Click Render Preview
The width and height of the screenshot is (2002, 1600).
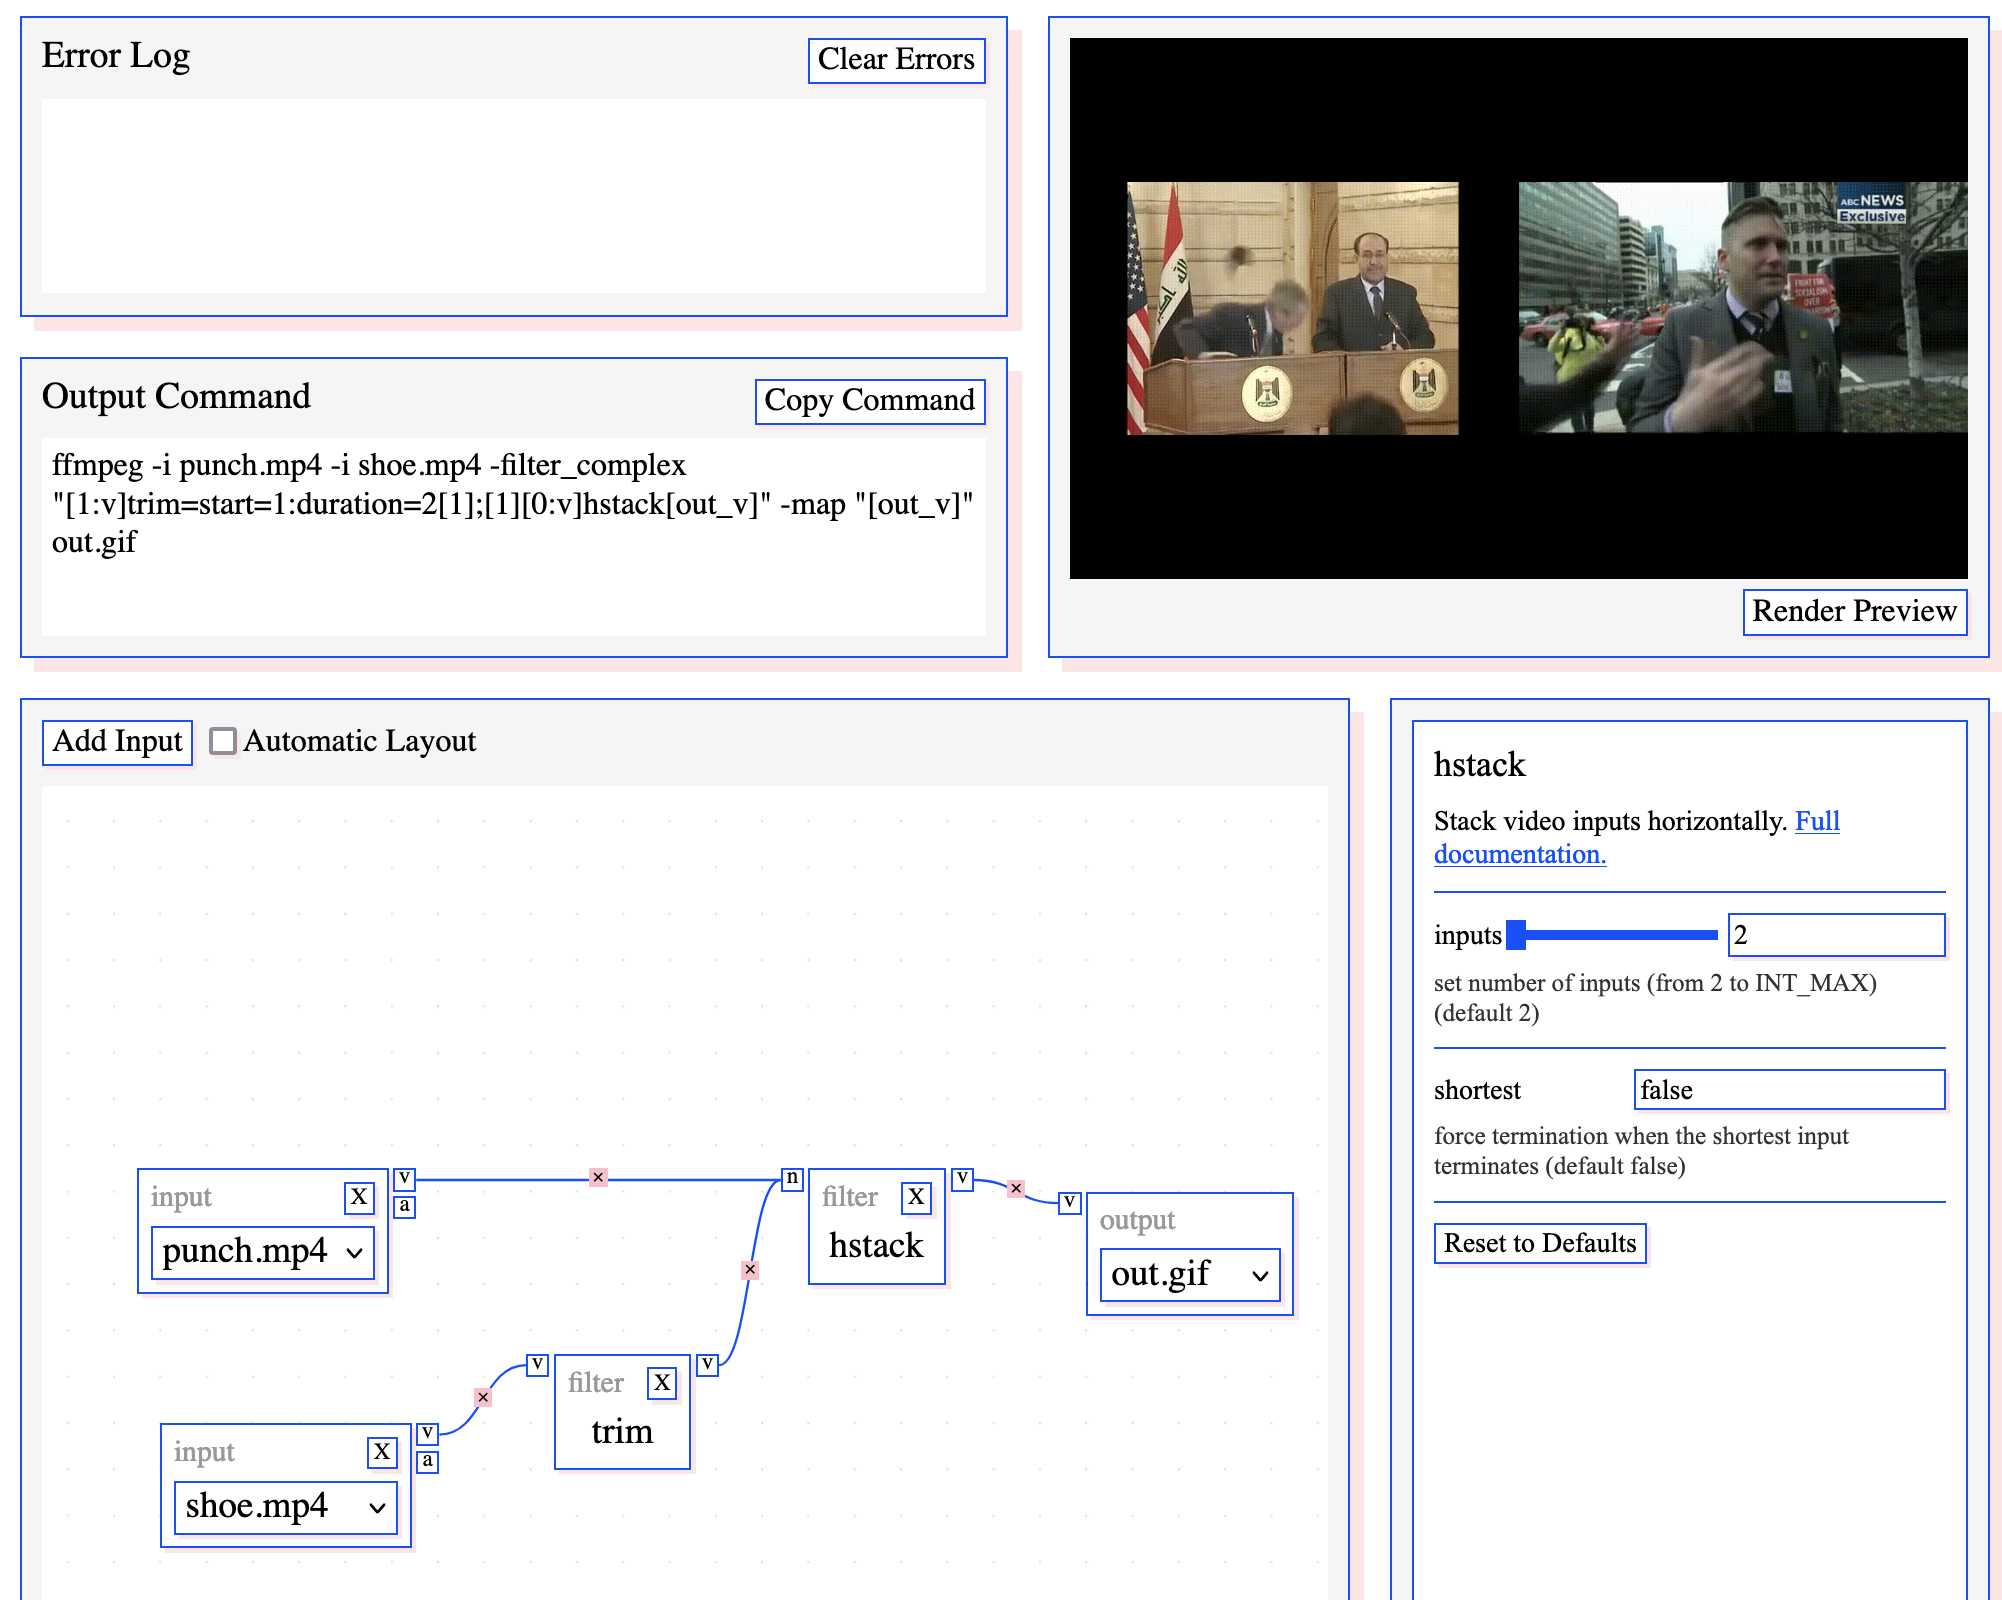(x=1854, y=611)
